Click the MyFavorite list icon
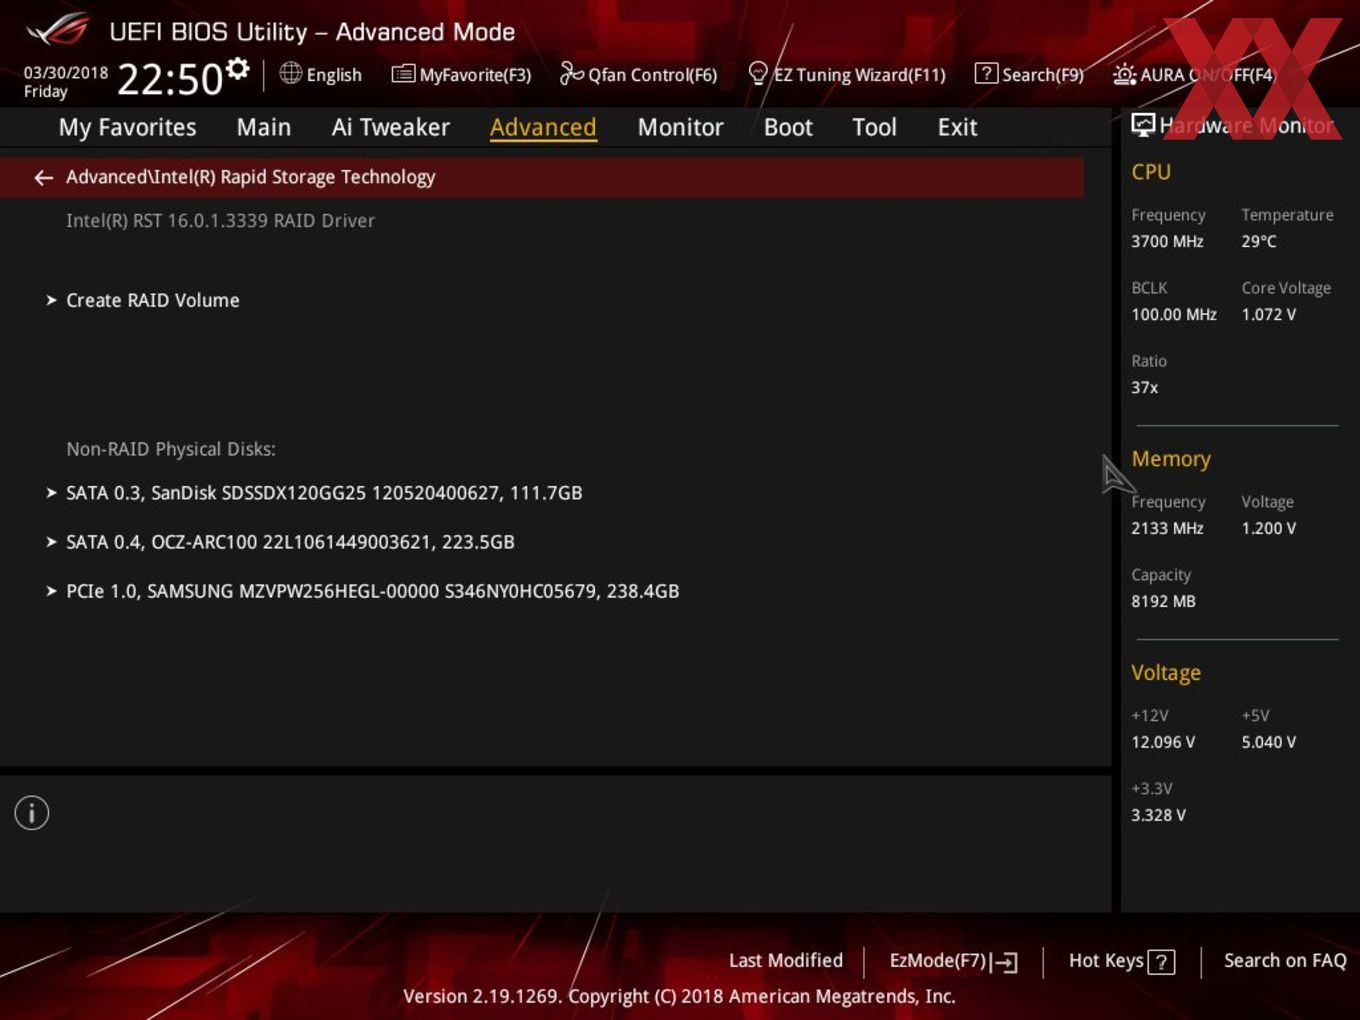The width and height of the screenshot is (1360, 1020). coord(403,74)
